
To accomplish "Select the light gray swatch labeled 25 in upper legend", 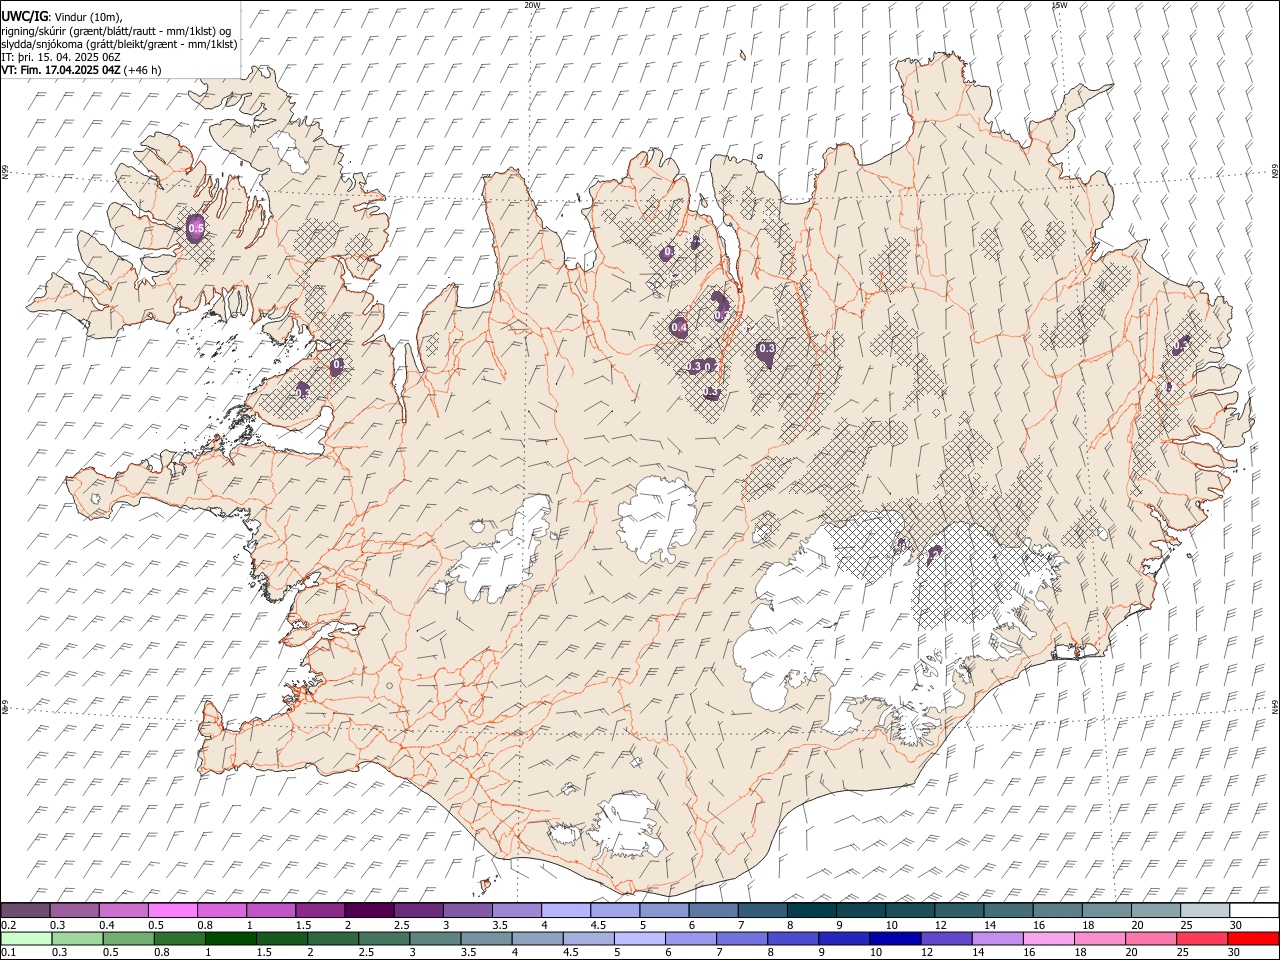I will [x=1205, y=911].
